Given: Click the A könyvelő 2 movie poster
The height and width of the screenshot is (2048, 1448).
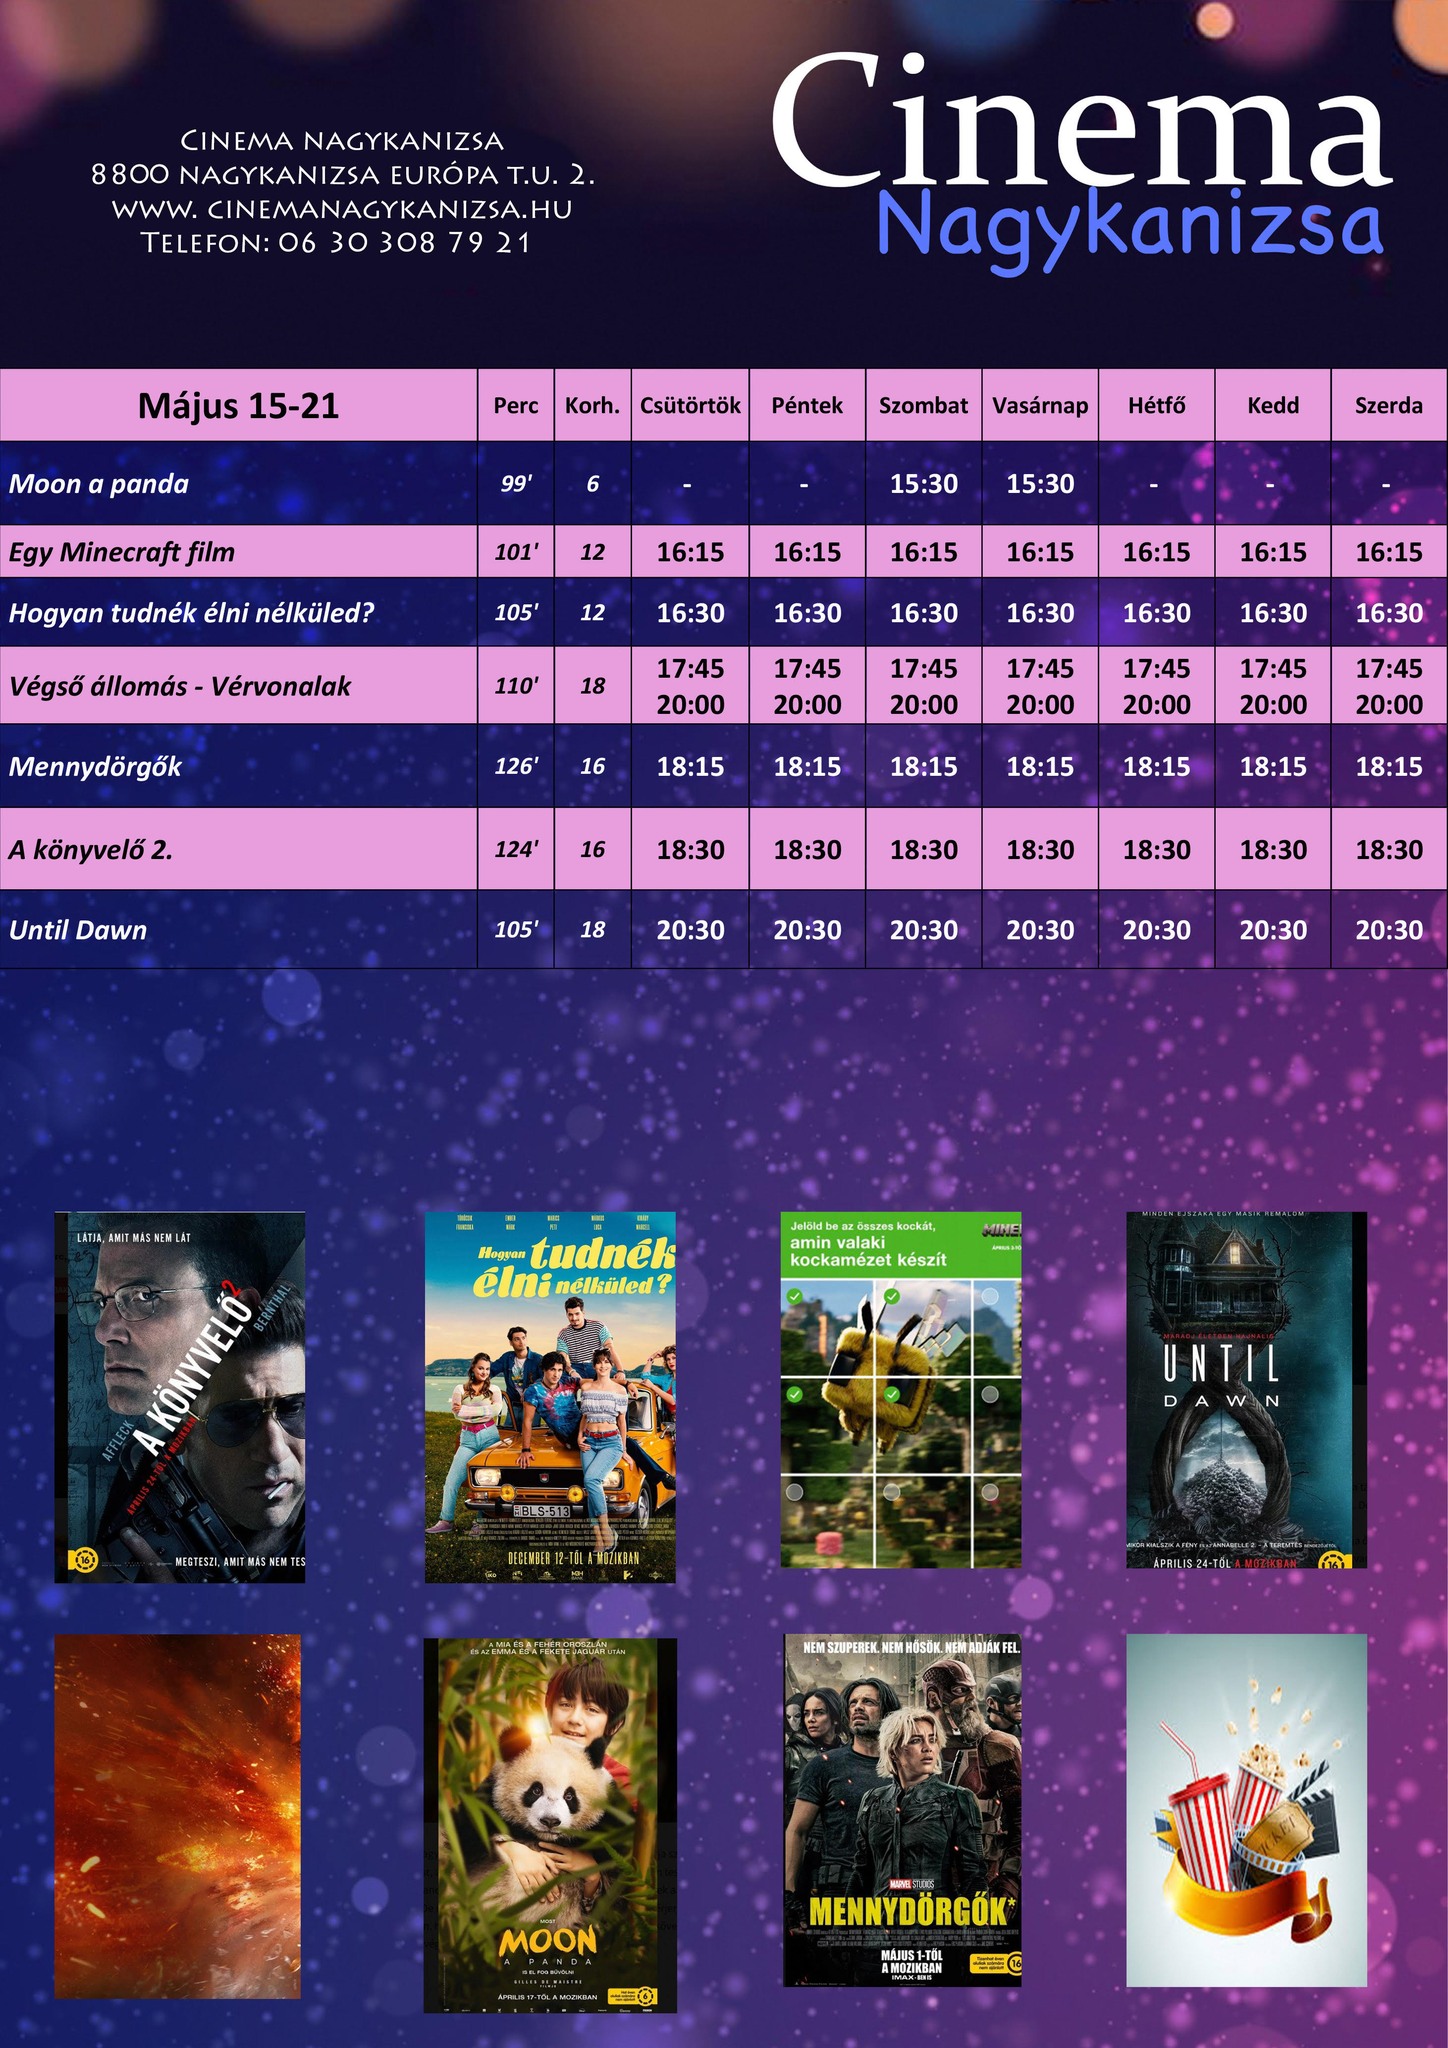Looking at the screenshot, I should click(180, 1397).
